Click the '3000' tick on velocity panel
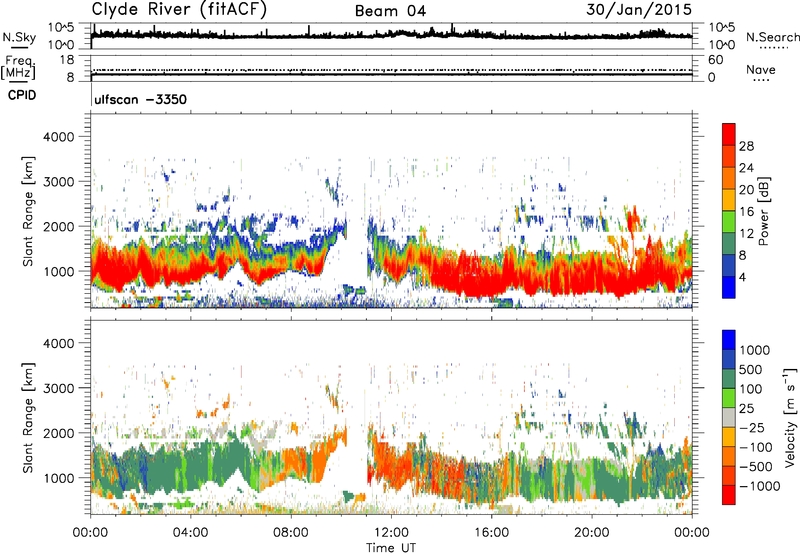 tap(58, 388)
